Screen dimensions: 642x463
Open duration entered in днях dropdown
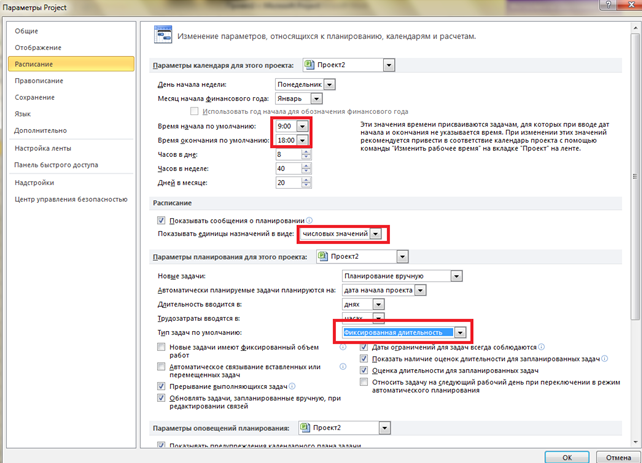pyautogui.click(x=379, y=305)
